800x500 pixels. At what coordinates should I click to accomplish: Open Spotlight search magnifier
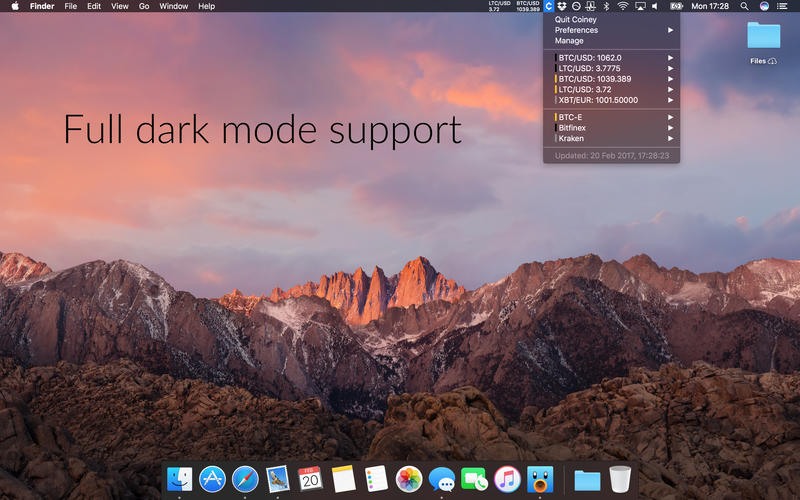click(x=744, y=6)
